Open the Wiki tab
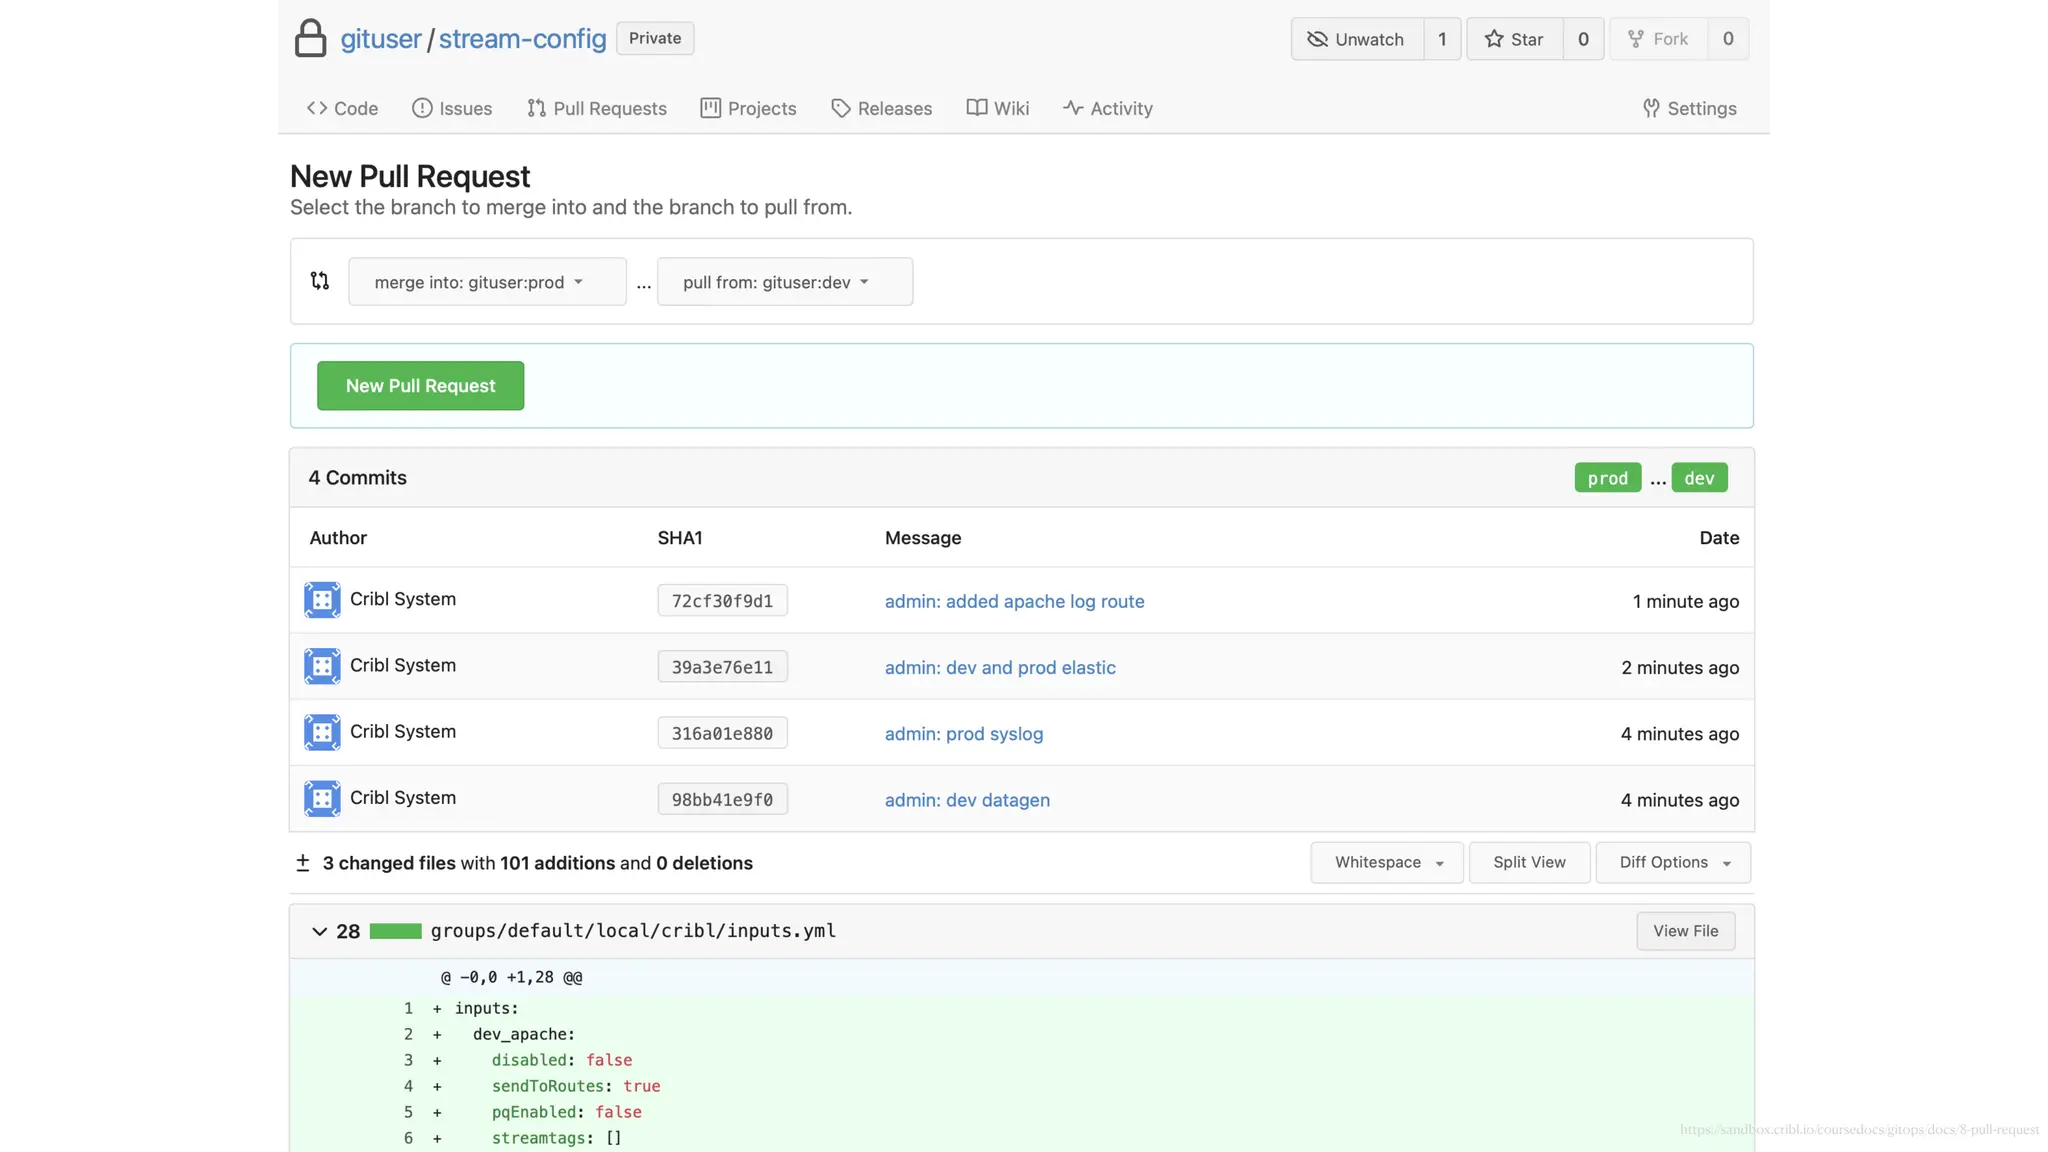 [998, 108]
